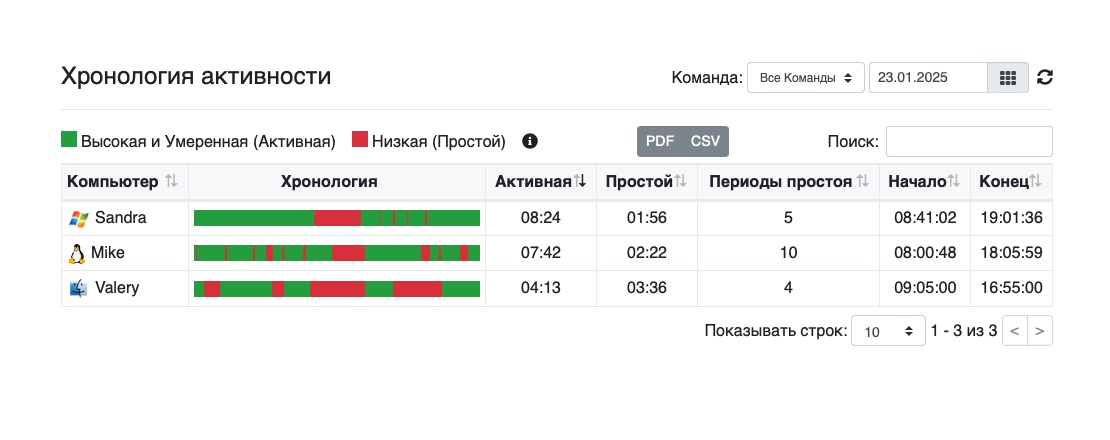The width and height of the screenshot is (1110, 440).
Task: Click the Низкая (Простой) legend label
Action: pyautogui.click(x=439, y=141)
